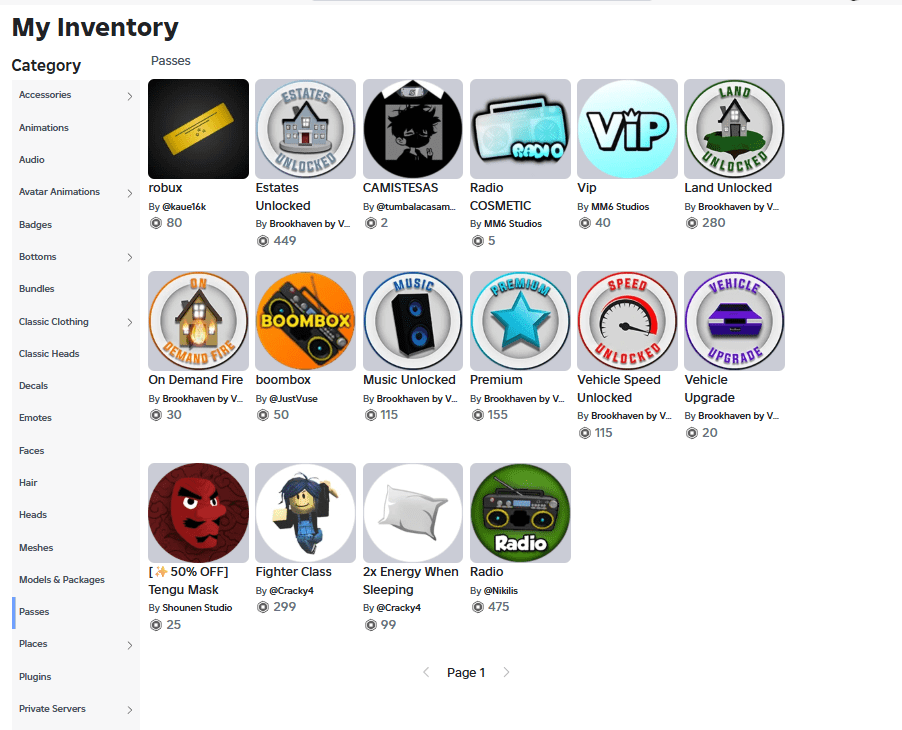Open the green Radio pass icon

click(x=520, y=513)
